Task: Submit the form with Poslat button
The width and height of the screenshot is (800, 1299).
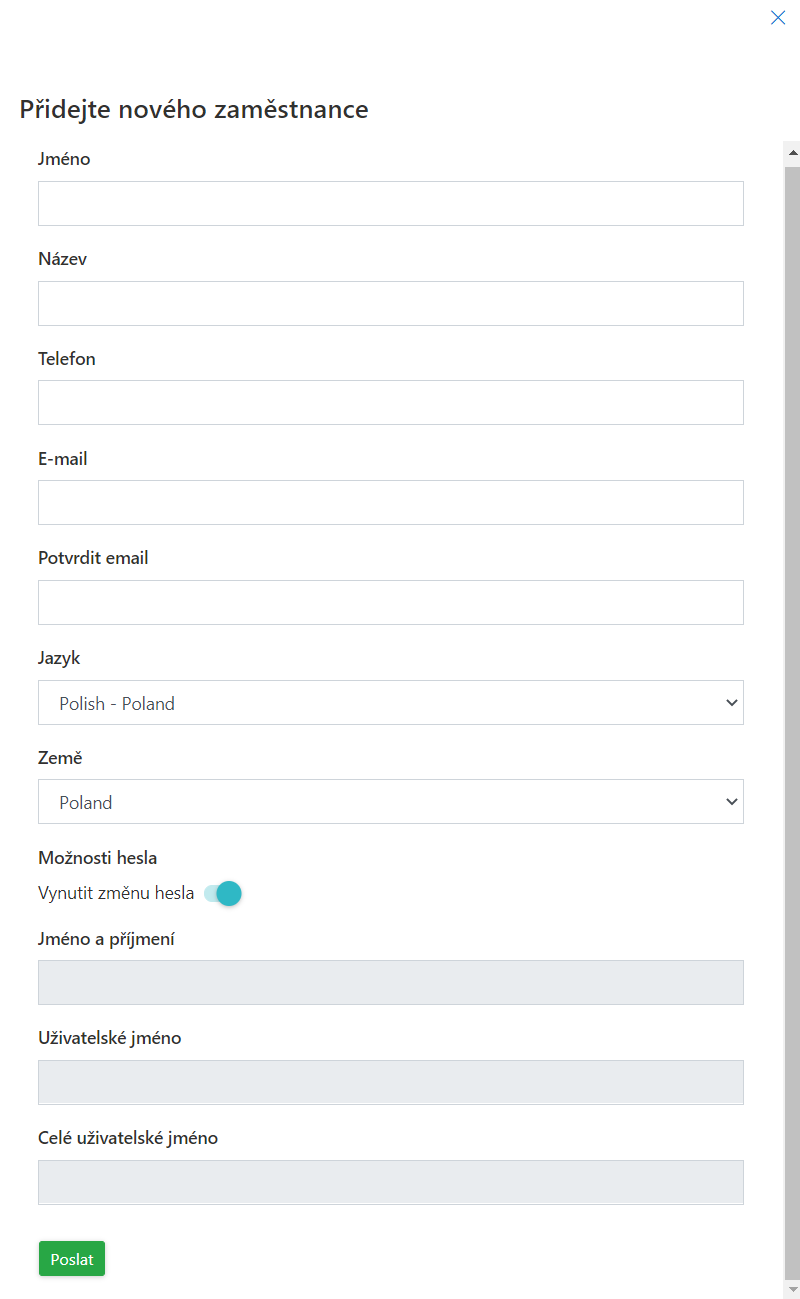Action: tap(72, 1259)
